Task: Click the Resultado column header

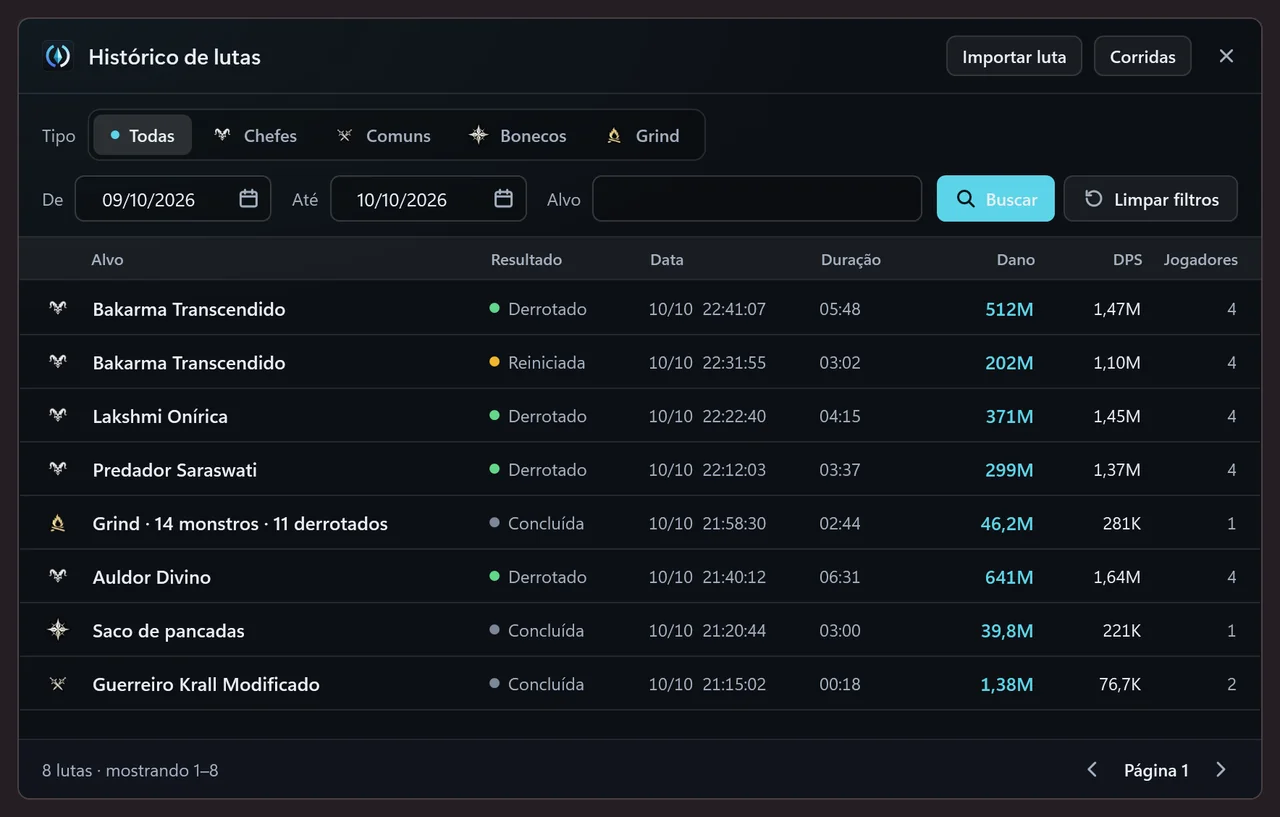Action: (526, 259)
